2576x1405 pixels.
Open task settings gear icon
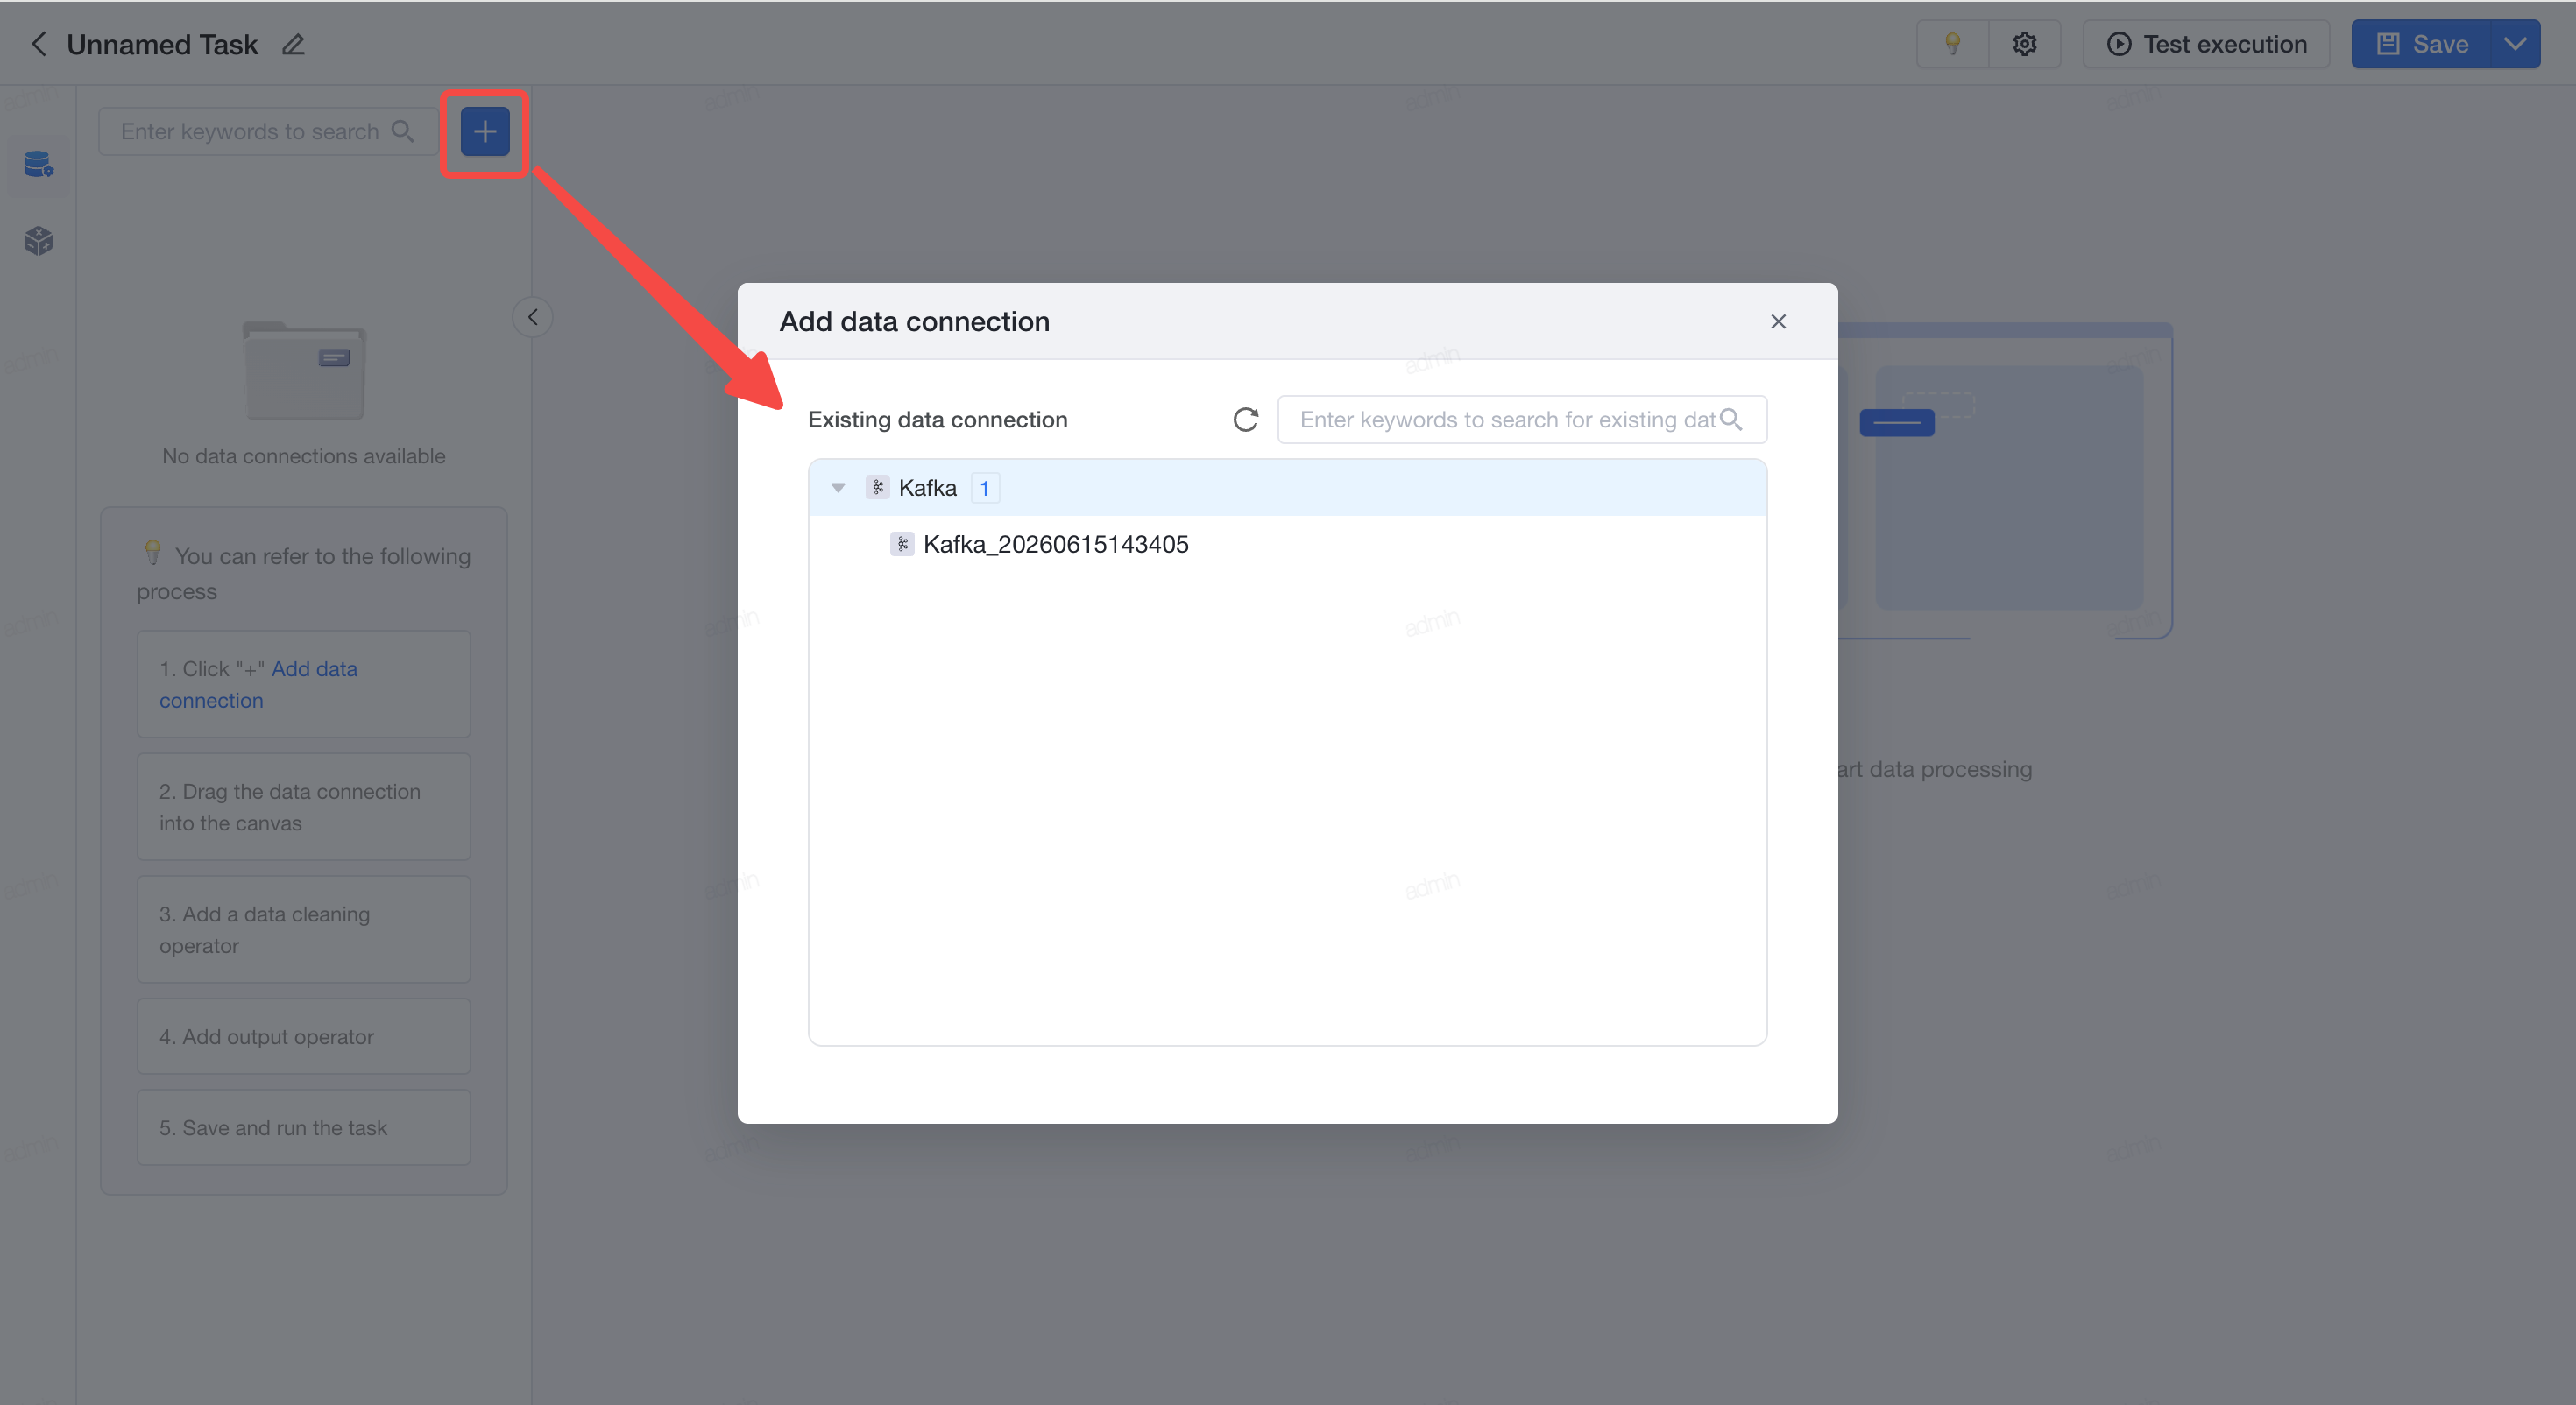pos(2024,44)
